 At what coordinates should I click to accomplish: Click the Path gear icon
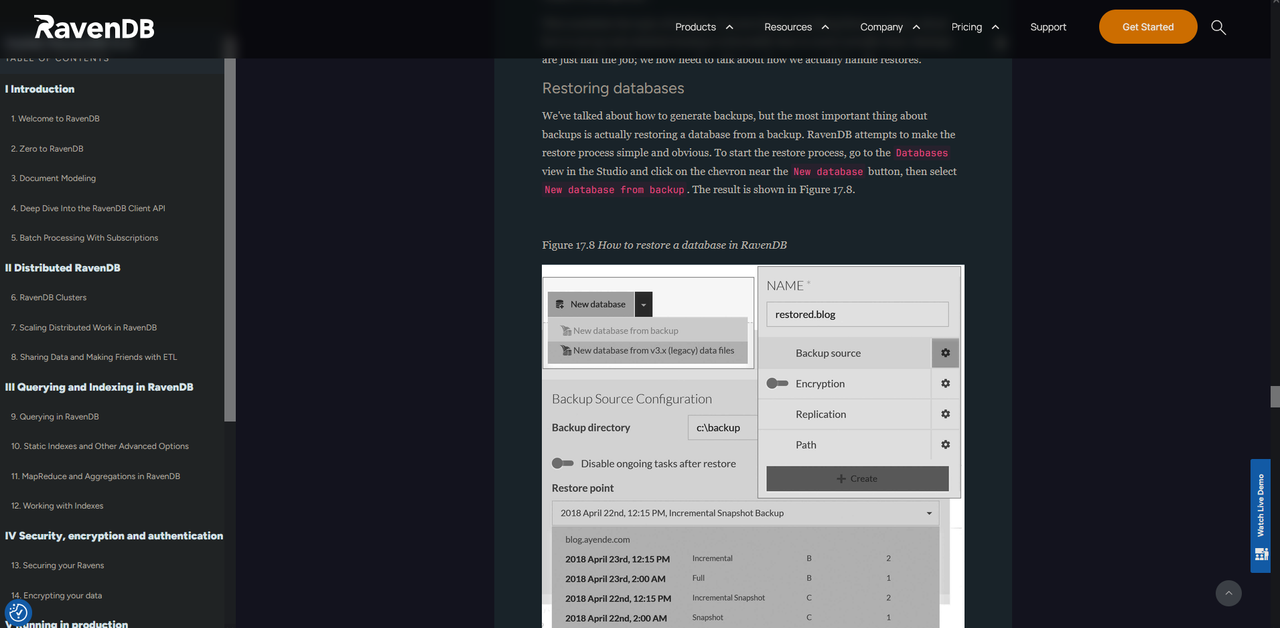pos(945,445)
